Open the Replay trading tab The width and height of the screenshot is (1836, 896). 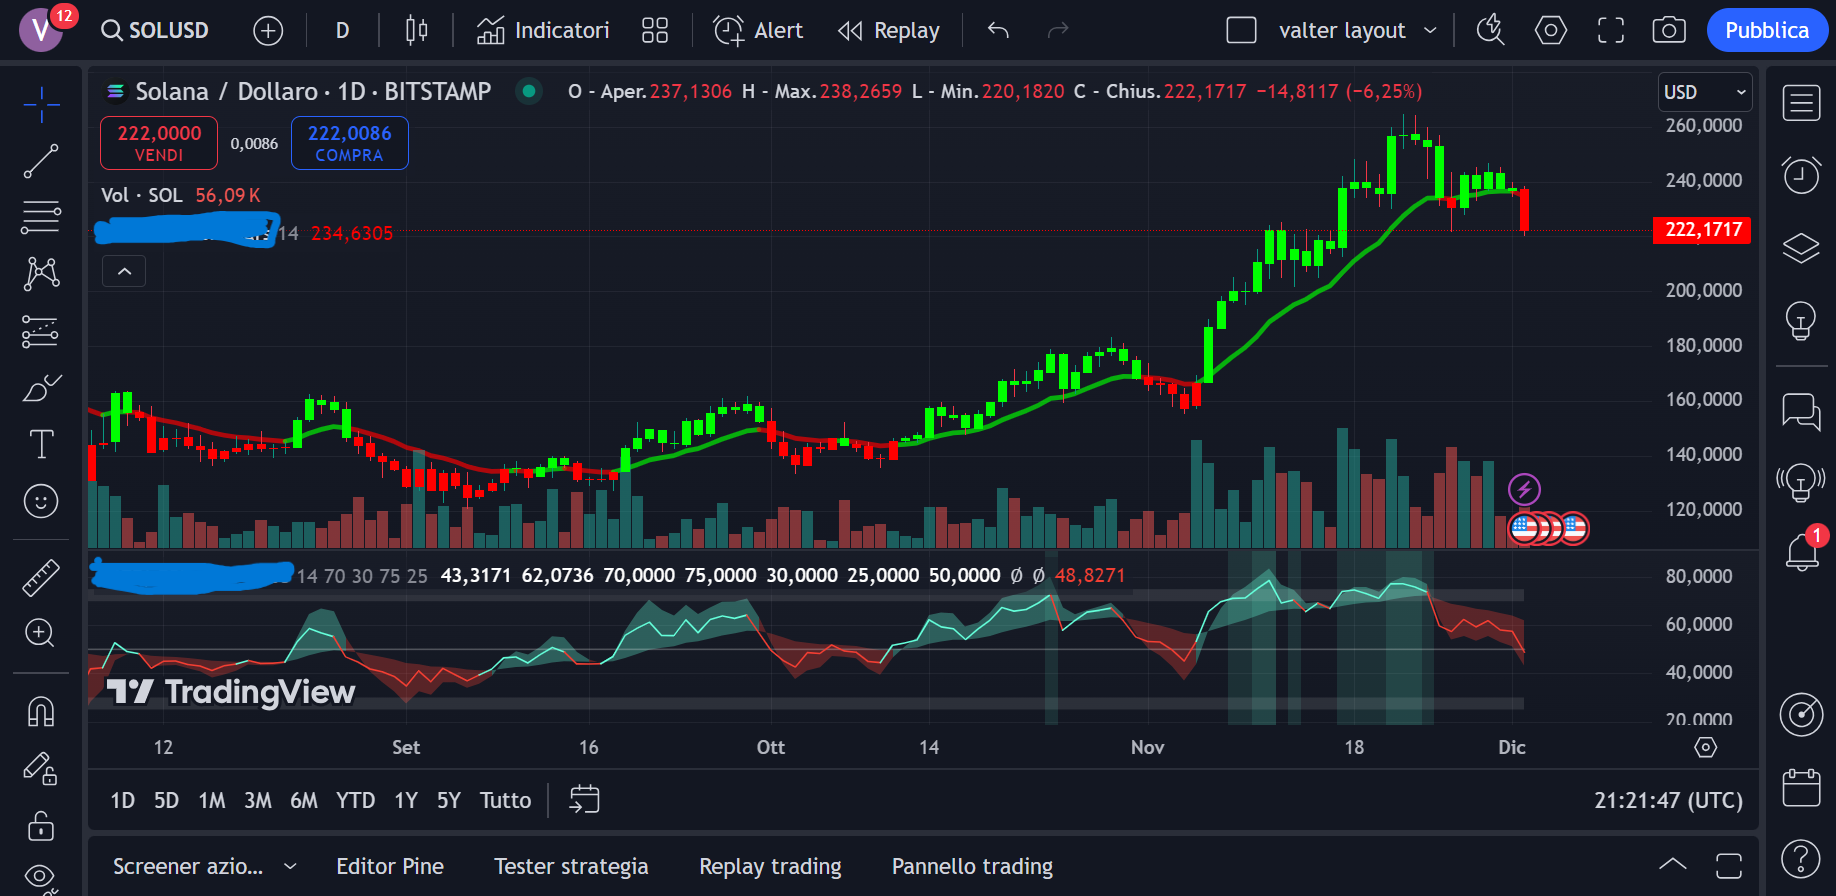(770, 866)
